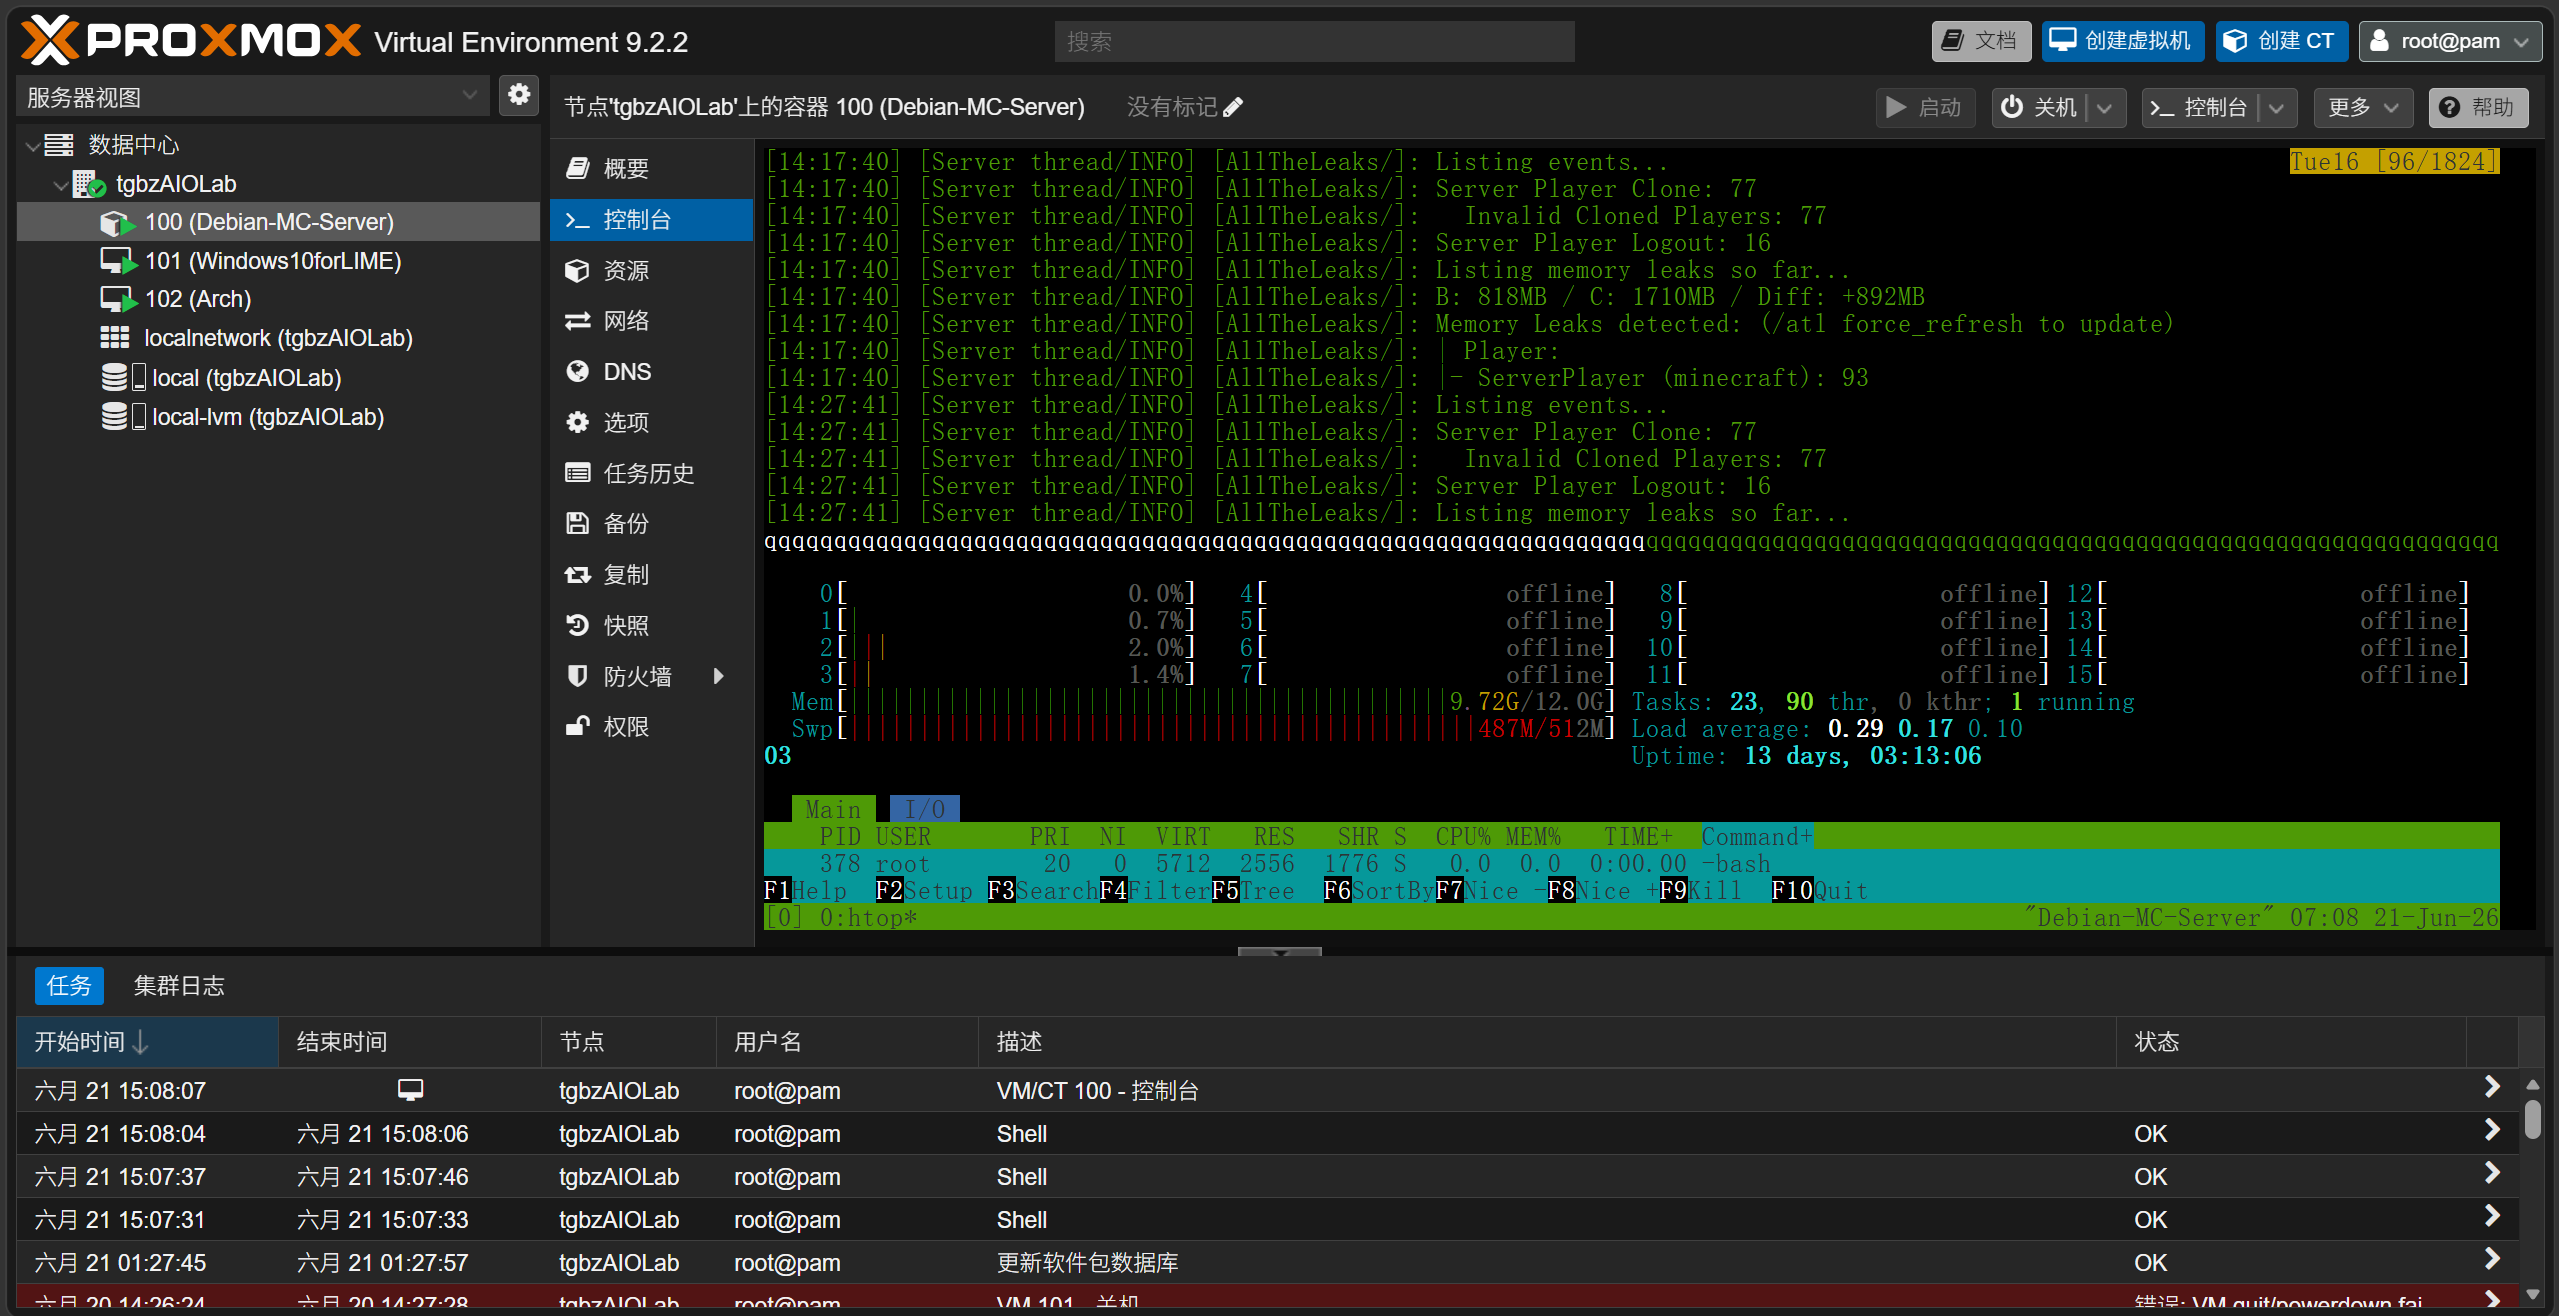This screenshot has width=2559, height=1316.
Task: Click htop's I/O tab in the console
Action: [924, 809]
